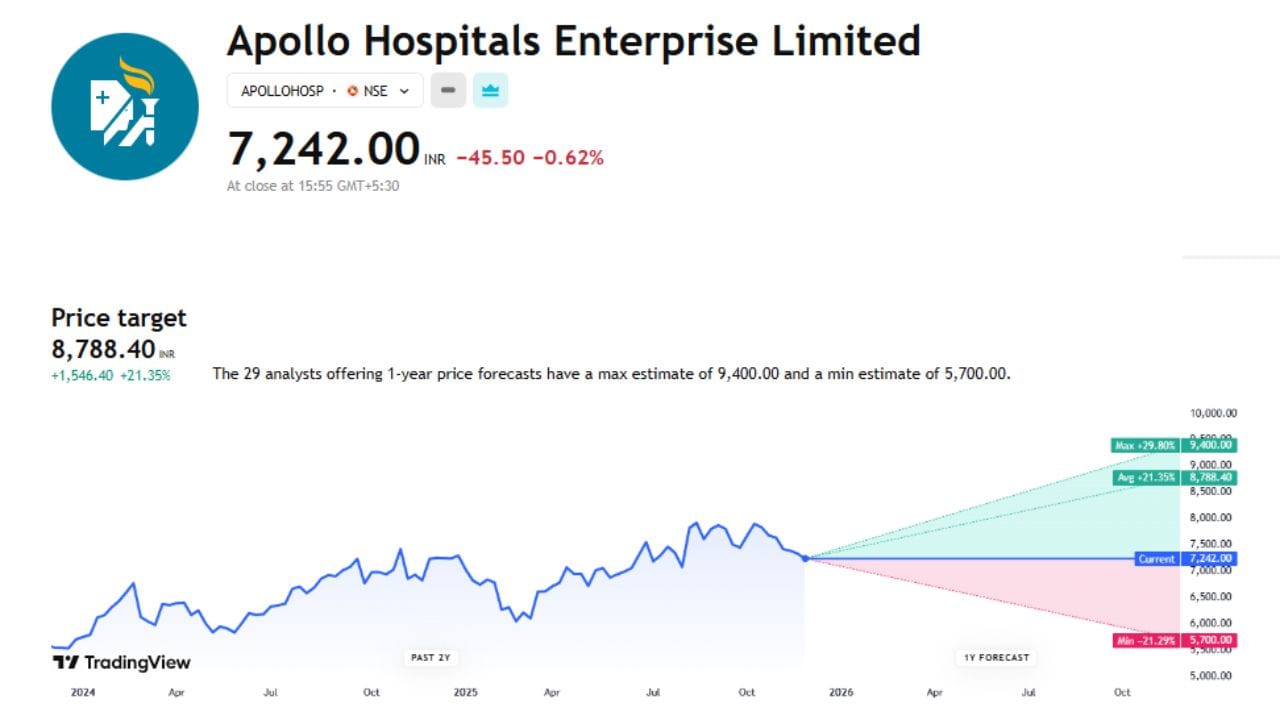The width and height of the screenshot is (1280, 720).
Task: Click the 1Y FORECAST chart label
Action: point(996,657)
